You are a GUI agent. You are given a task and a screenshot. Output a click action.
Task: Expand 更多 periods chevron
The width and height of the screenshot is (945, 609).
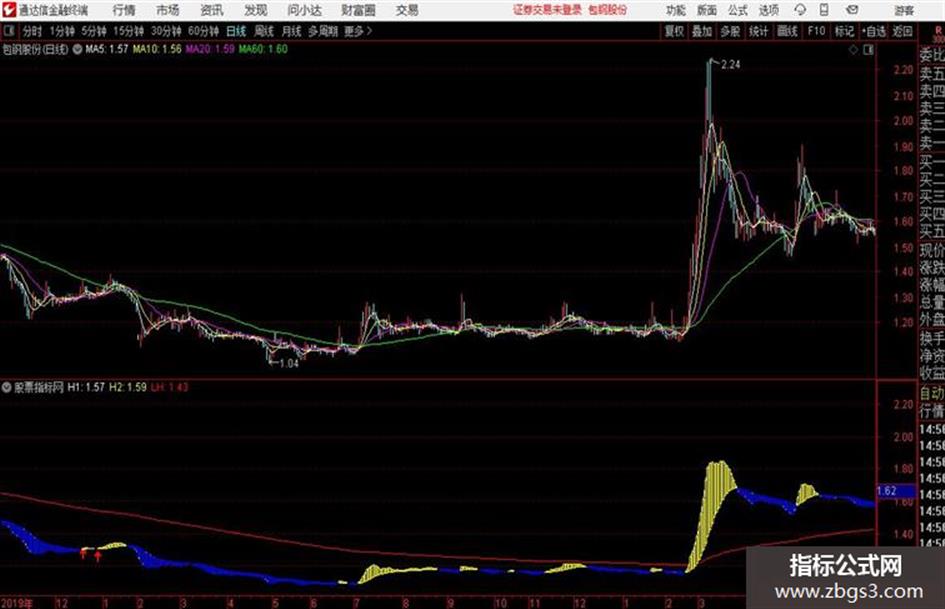(359, 31)
